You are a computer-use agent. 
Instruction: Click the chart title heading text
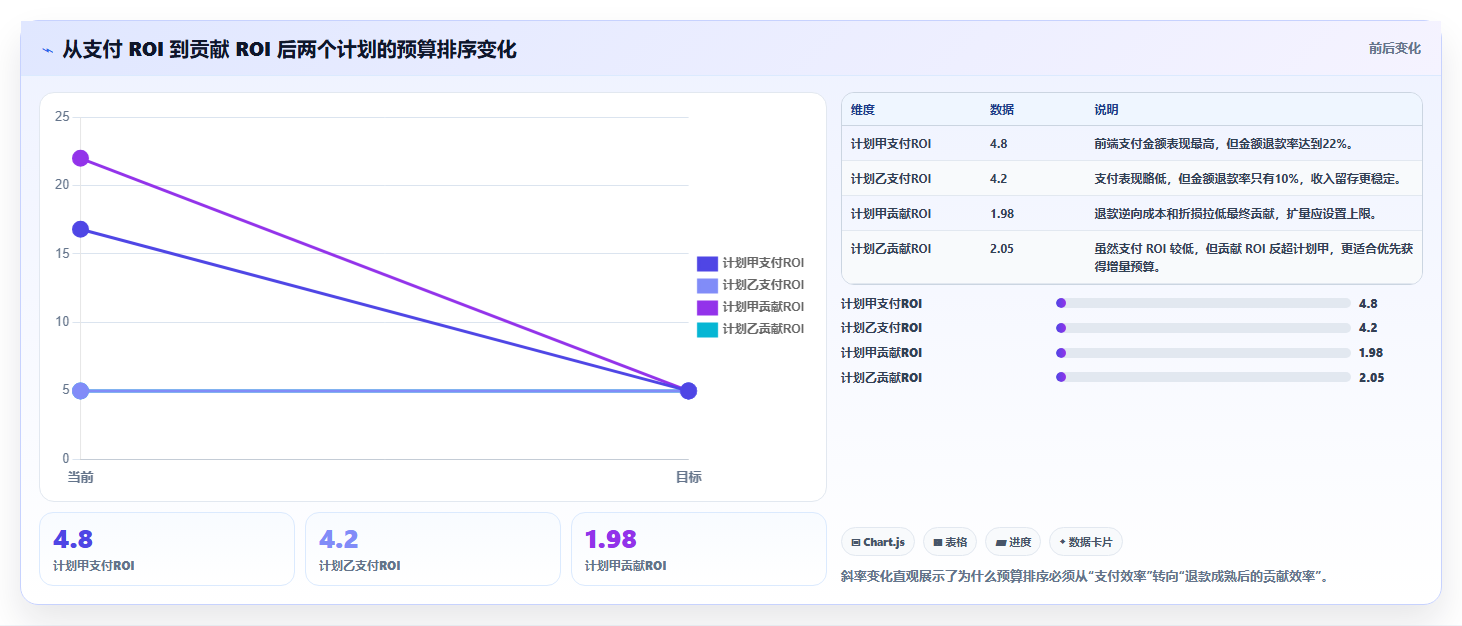click(289, 50)
